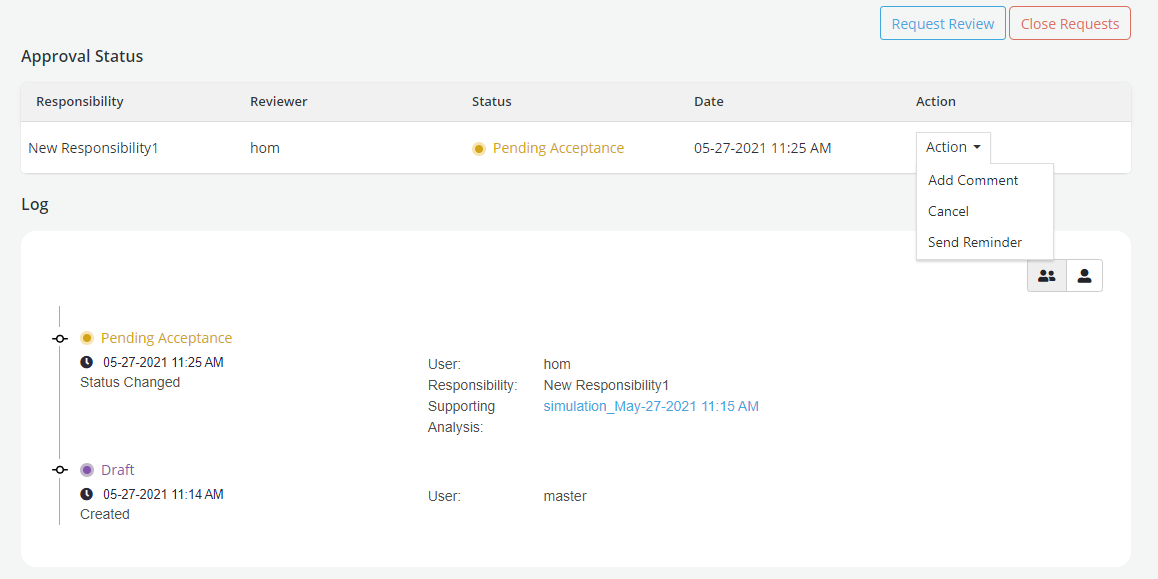Click the clock icon beside 11:25 AM log entry

tap(87, 362)
